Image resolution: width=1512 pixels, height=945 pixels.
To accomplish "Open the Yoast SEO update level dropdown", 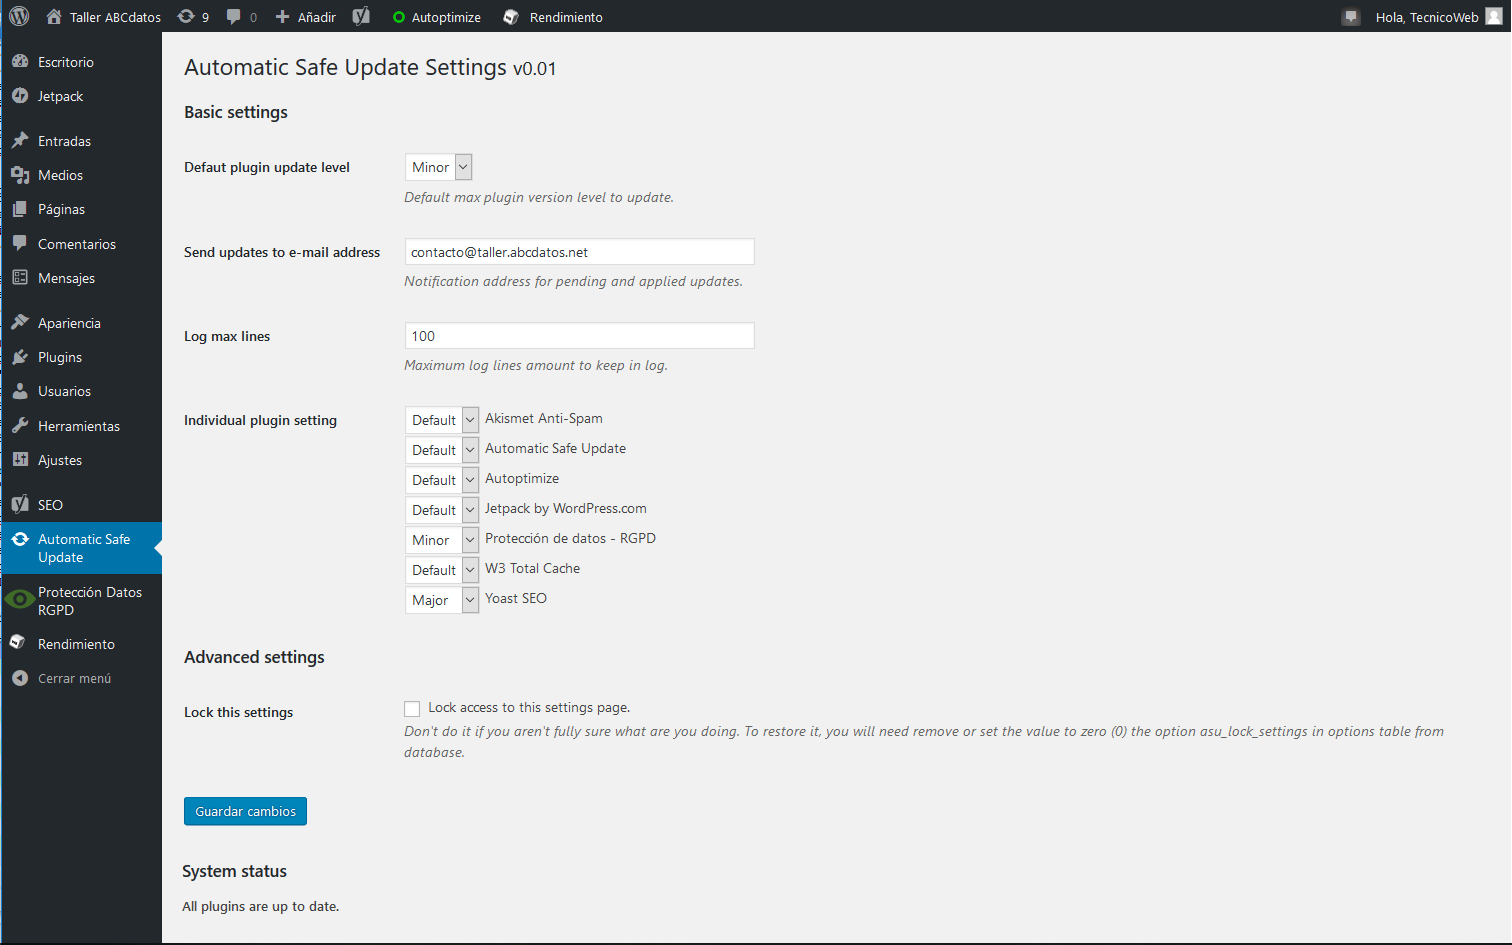I will coord(441,600).
